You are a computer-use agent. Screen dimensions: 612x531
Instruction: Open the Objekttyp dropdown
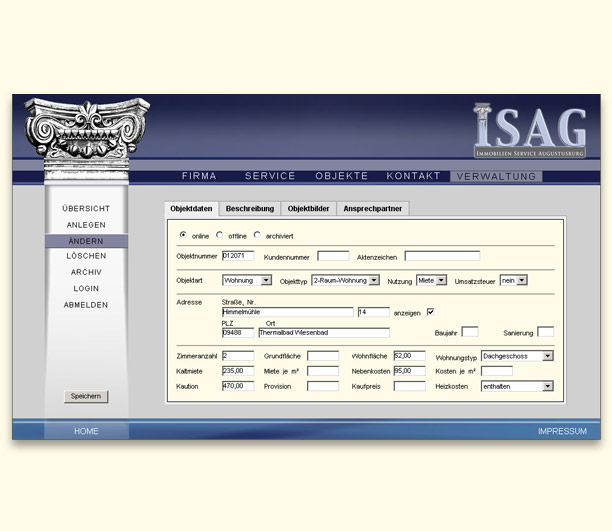tap(345, 281)
